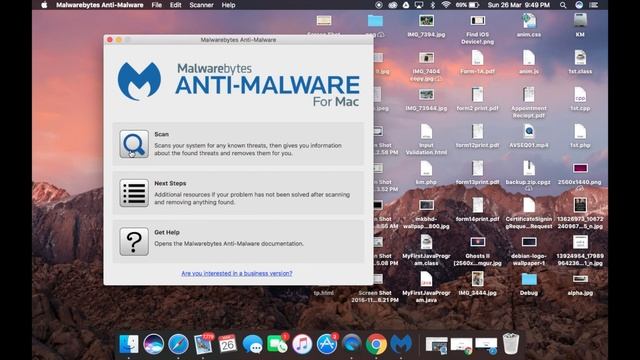Select the Debug folder on the desktop

(x=529, y=279)
